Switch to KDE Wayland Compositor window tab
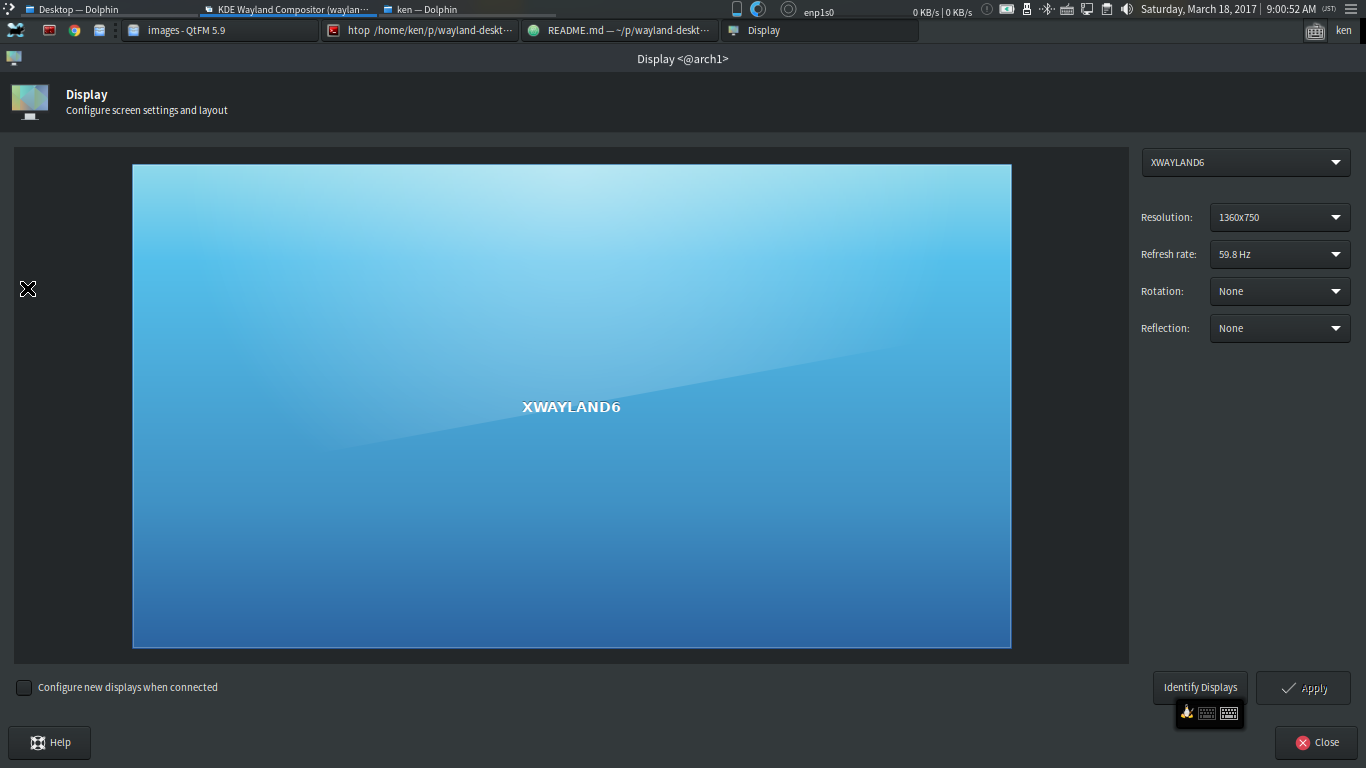This screenshot has height=768, width=1366. pos(288,9)
